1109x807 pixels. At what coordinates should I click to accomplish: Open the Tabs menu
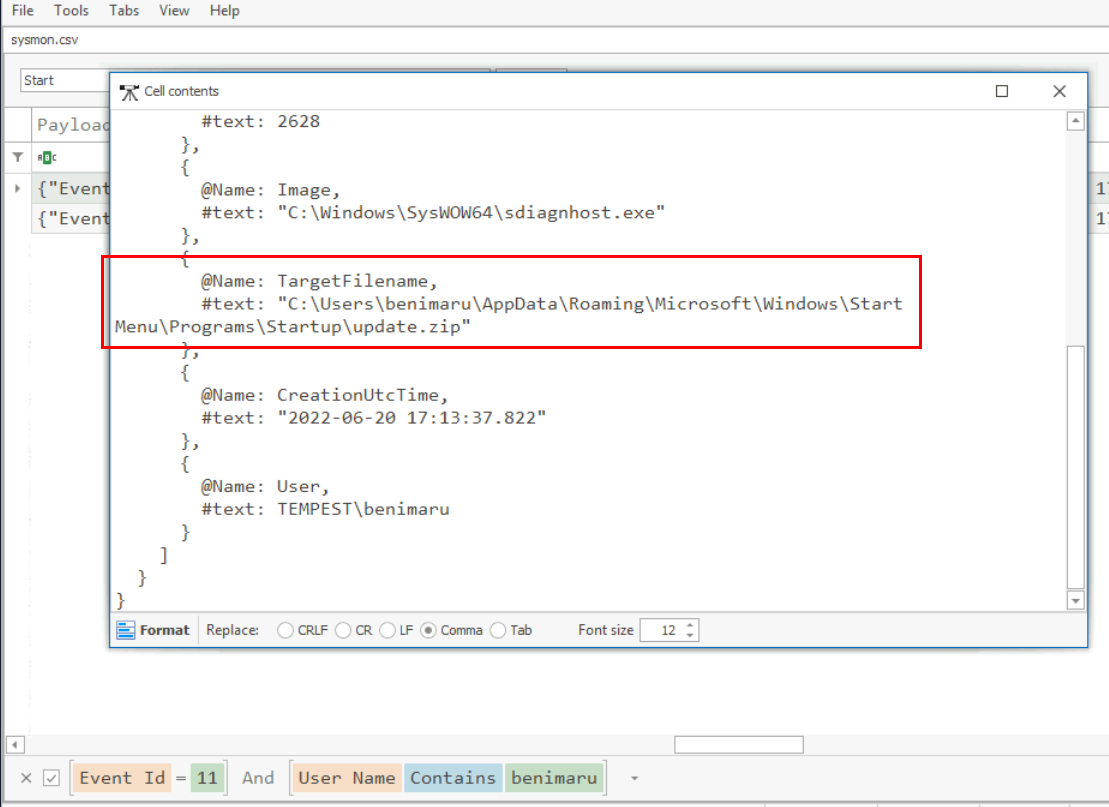(x=124, y=11)
